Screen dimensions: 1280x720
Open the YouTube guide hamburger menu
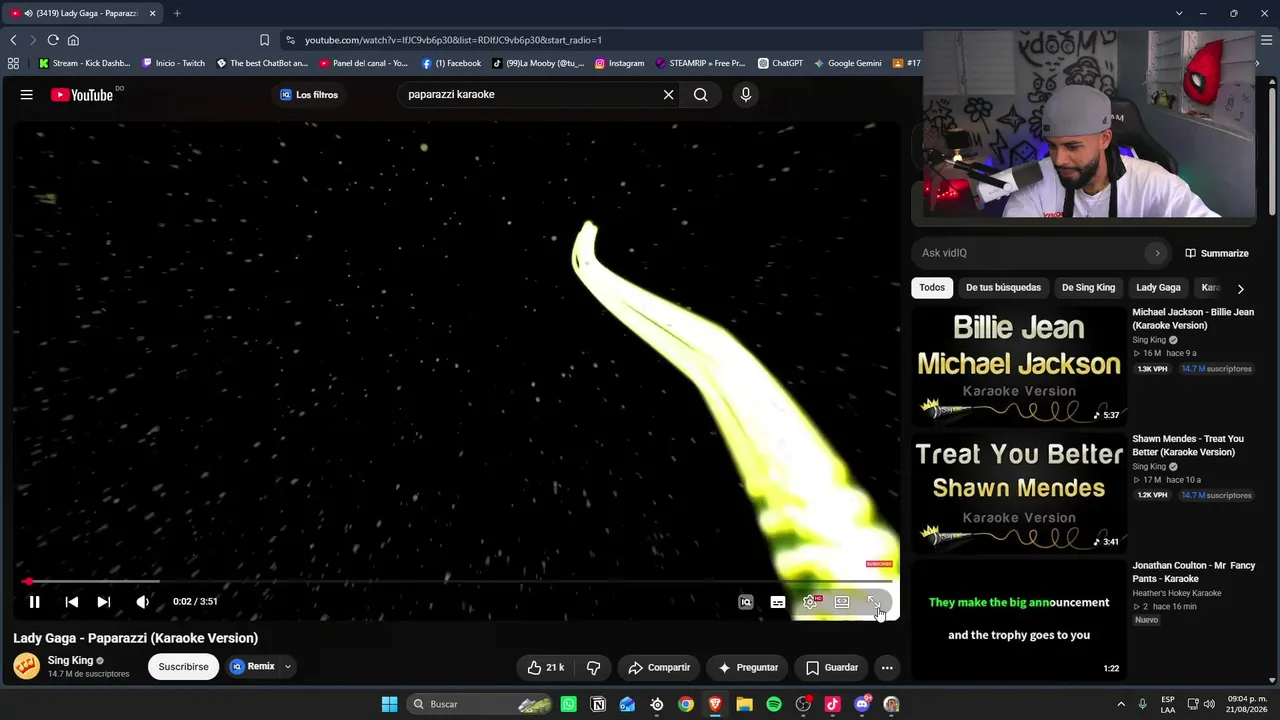point(27,95)
